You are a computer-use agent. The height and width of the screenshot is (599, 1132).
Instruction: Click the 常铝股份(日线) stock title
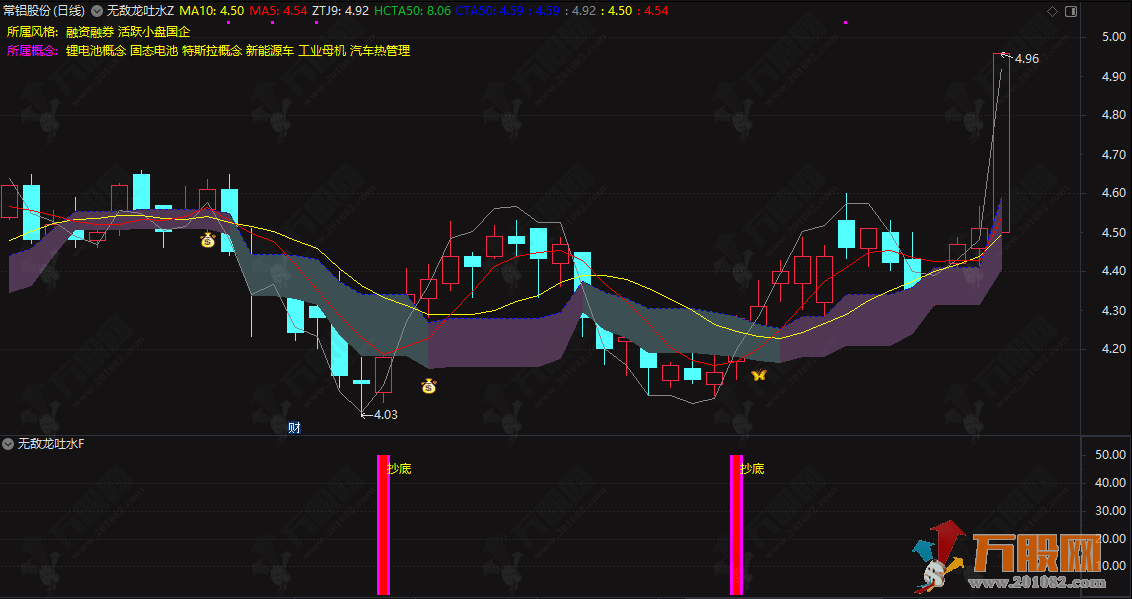[x=44, y=11]
